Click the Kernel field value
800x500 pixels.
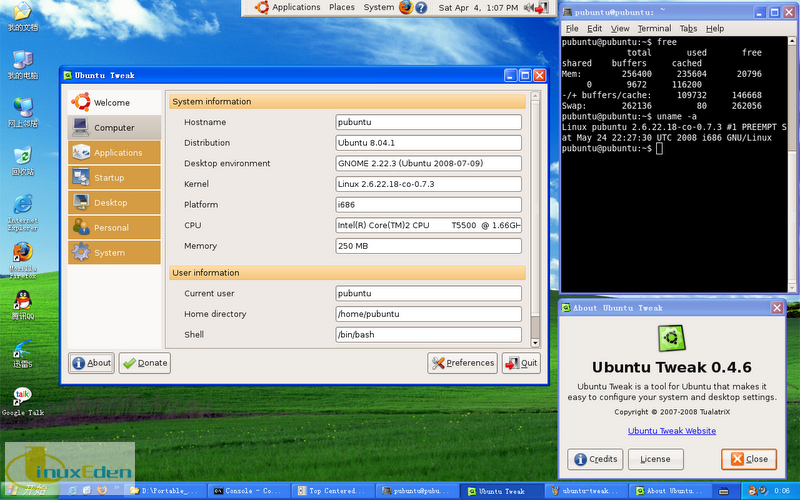click(x=429, y=184)
